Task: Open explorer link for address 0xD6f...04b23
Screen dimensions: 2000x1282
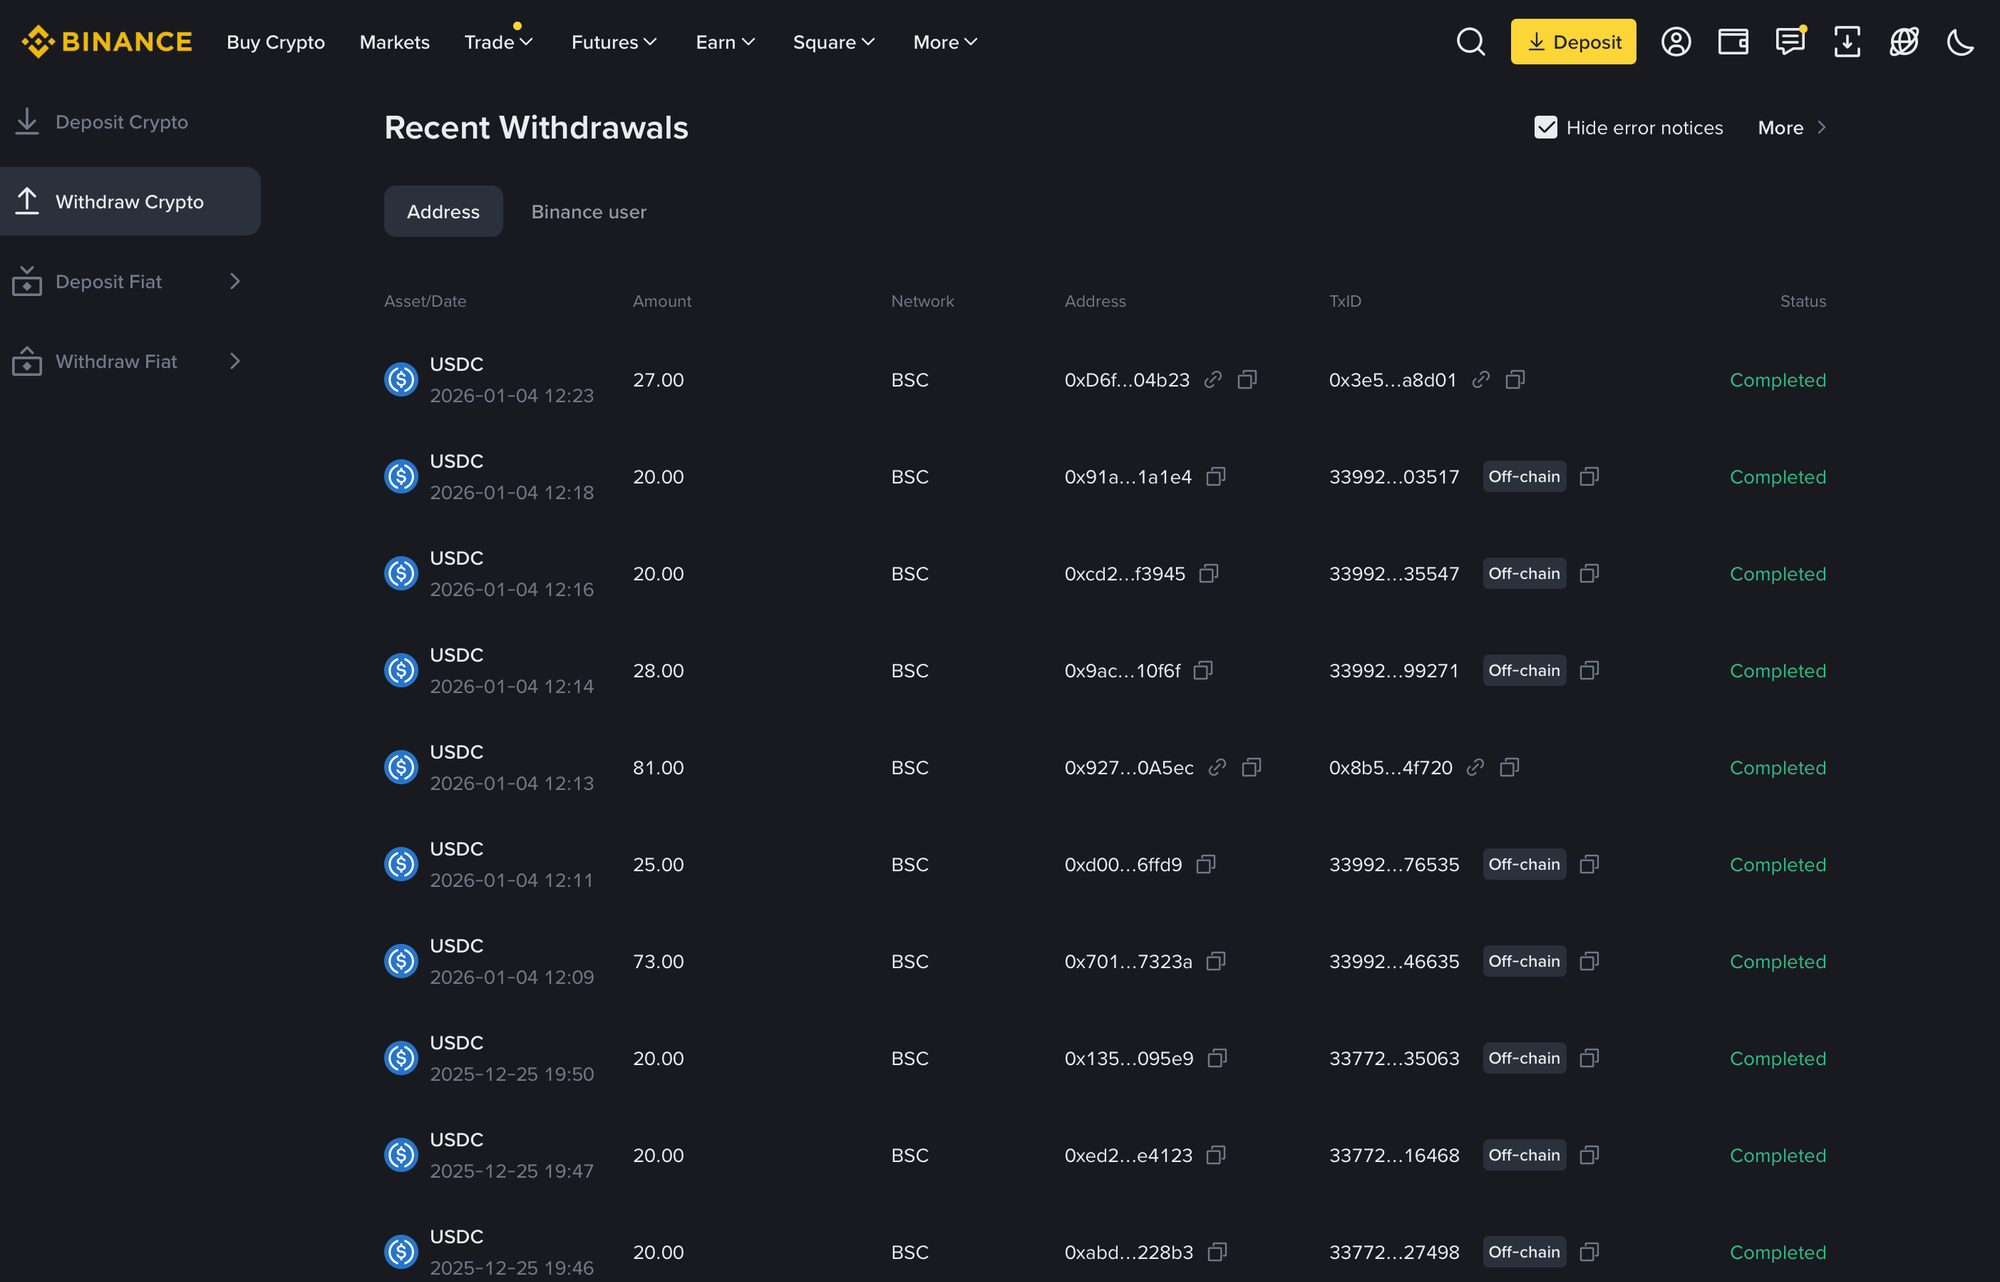Action: (x=1212, y=380)
